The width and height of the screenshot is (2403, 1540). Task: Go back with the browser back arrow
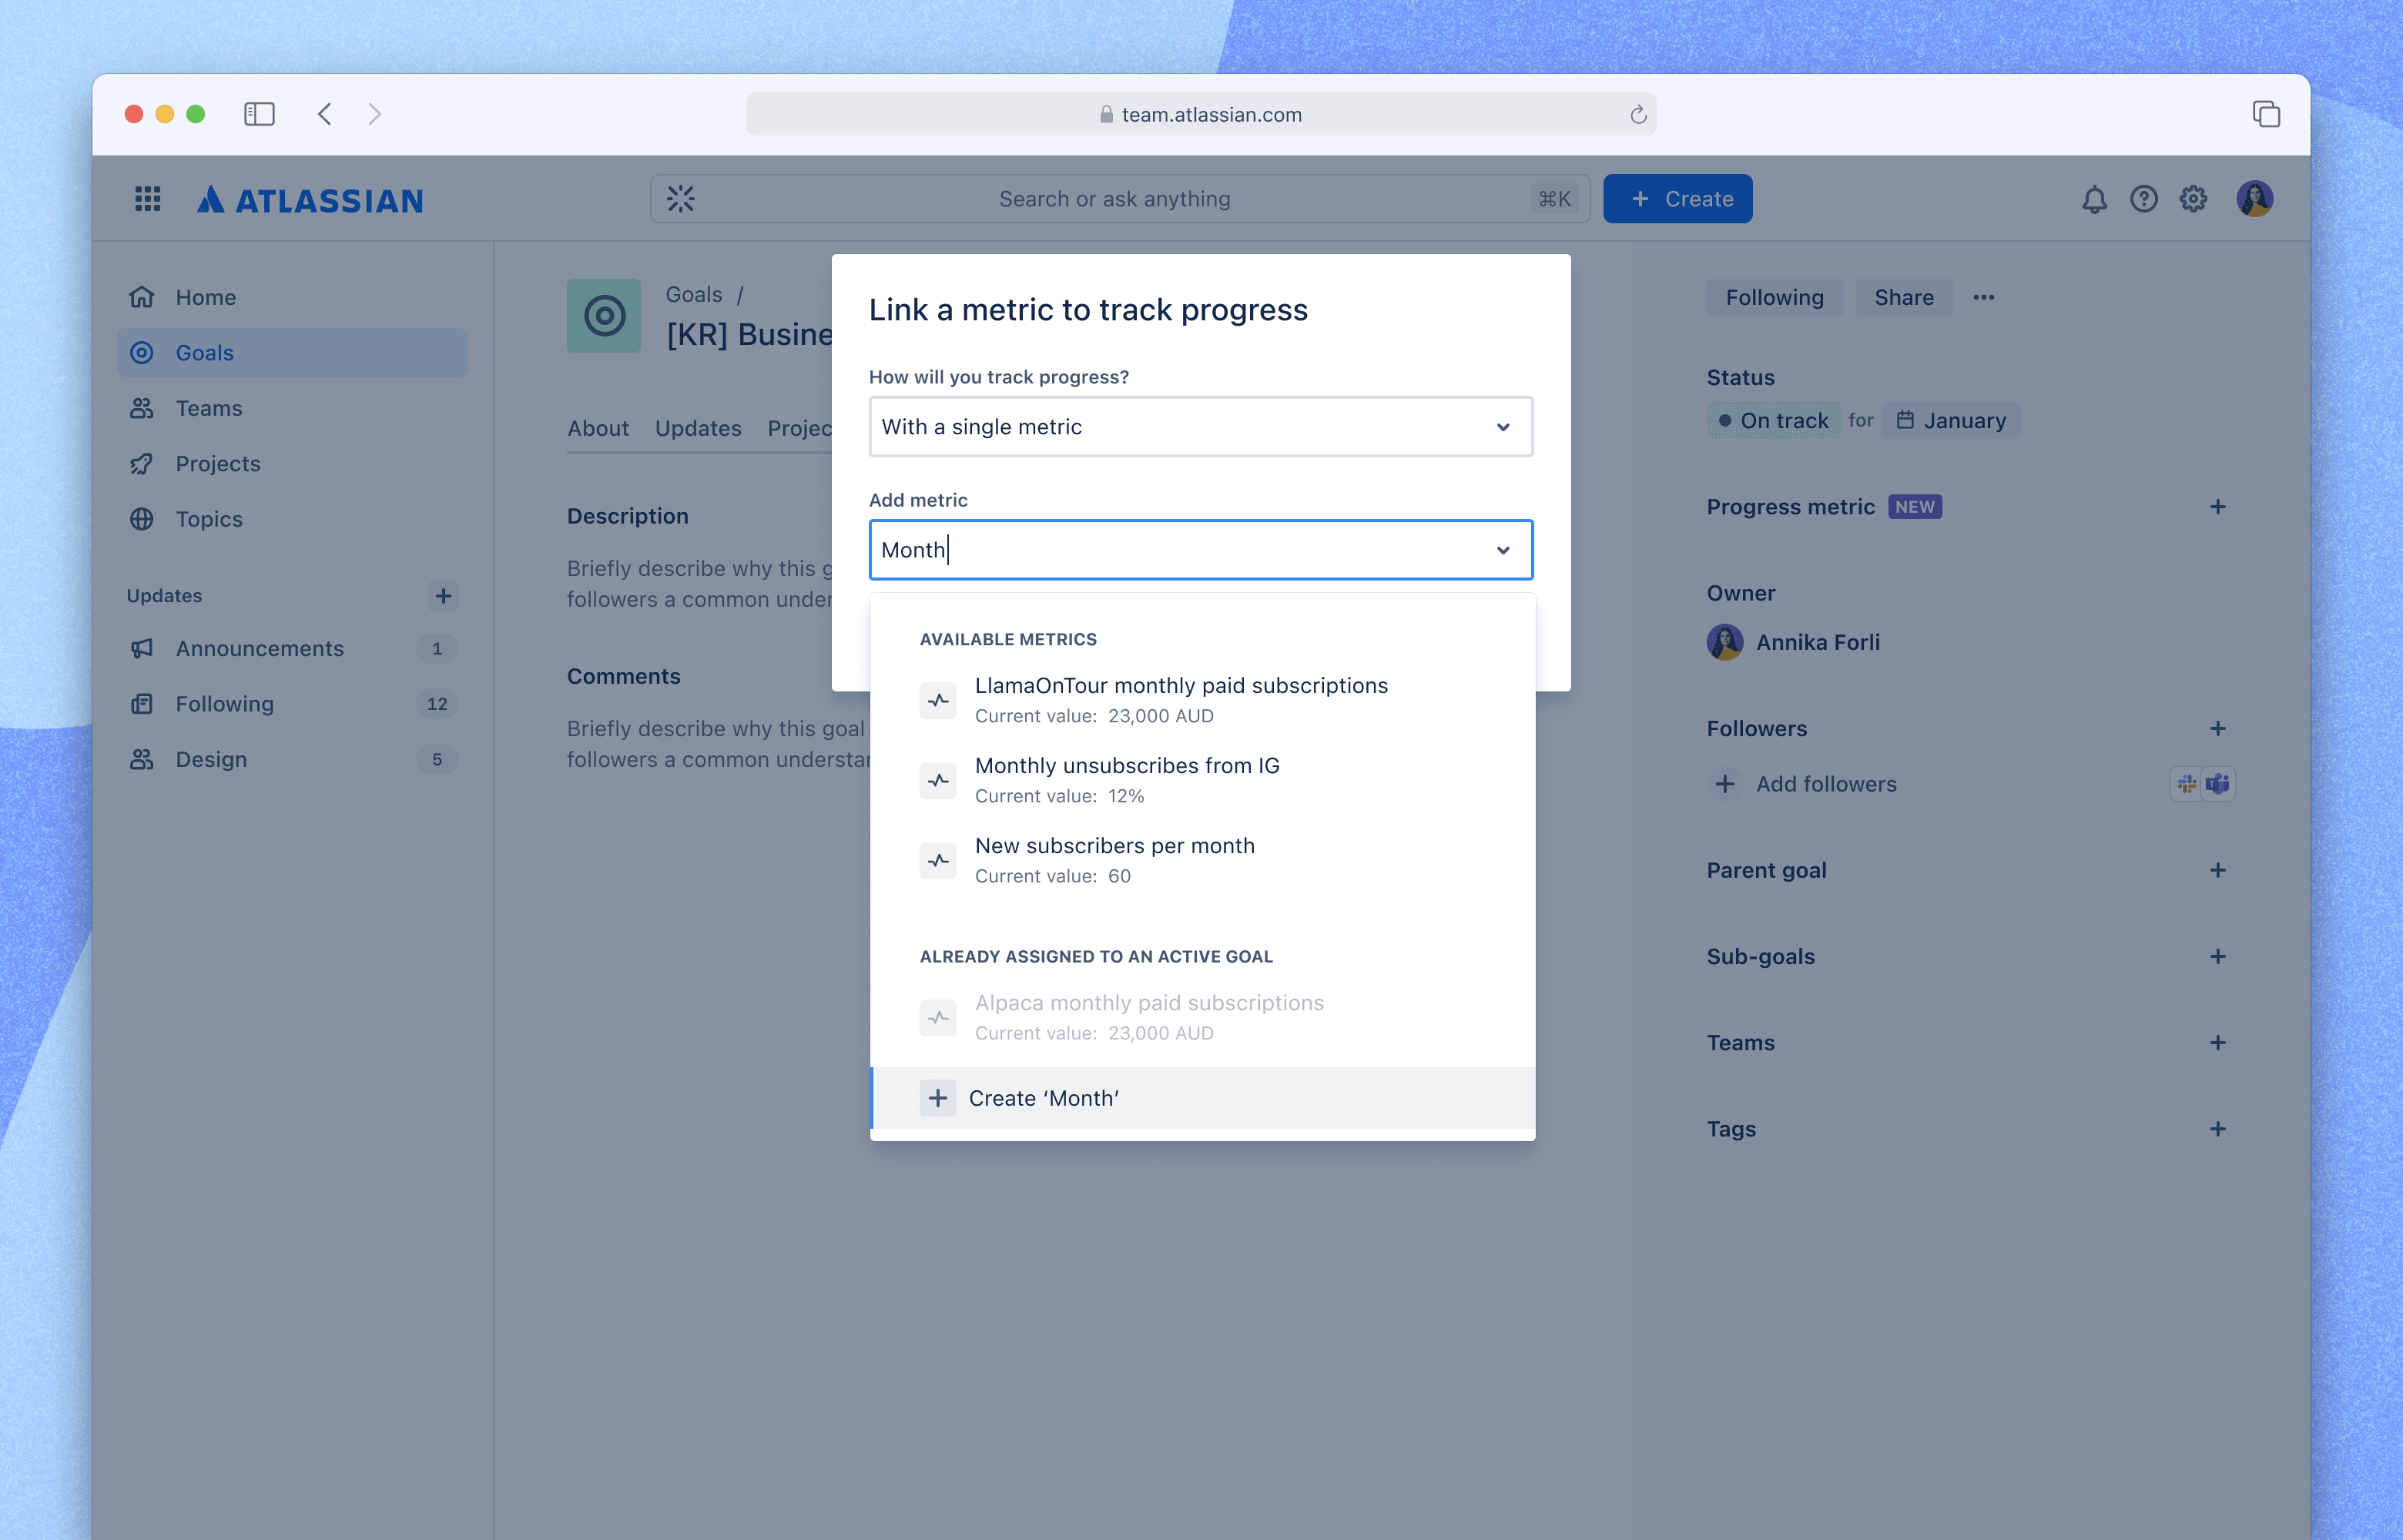pos(325,114)
